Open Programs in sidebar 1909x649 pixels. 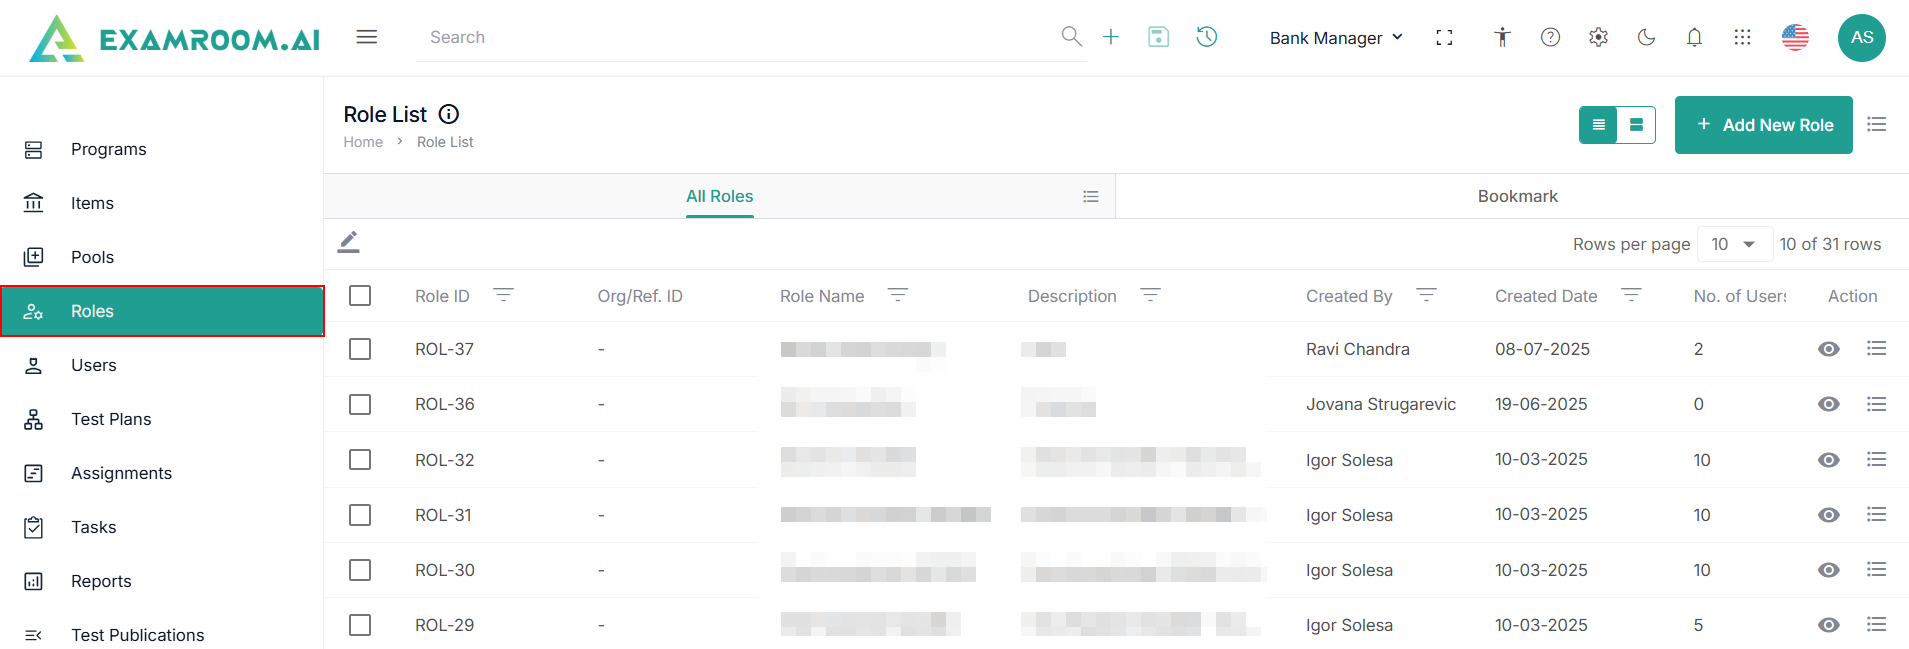tap(162, 149)
